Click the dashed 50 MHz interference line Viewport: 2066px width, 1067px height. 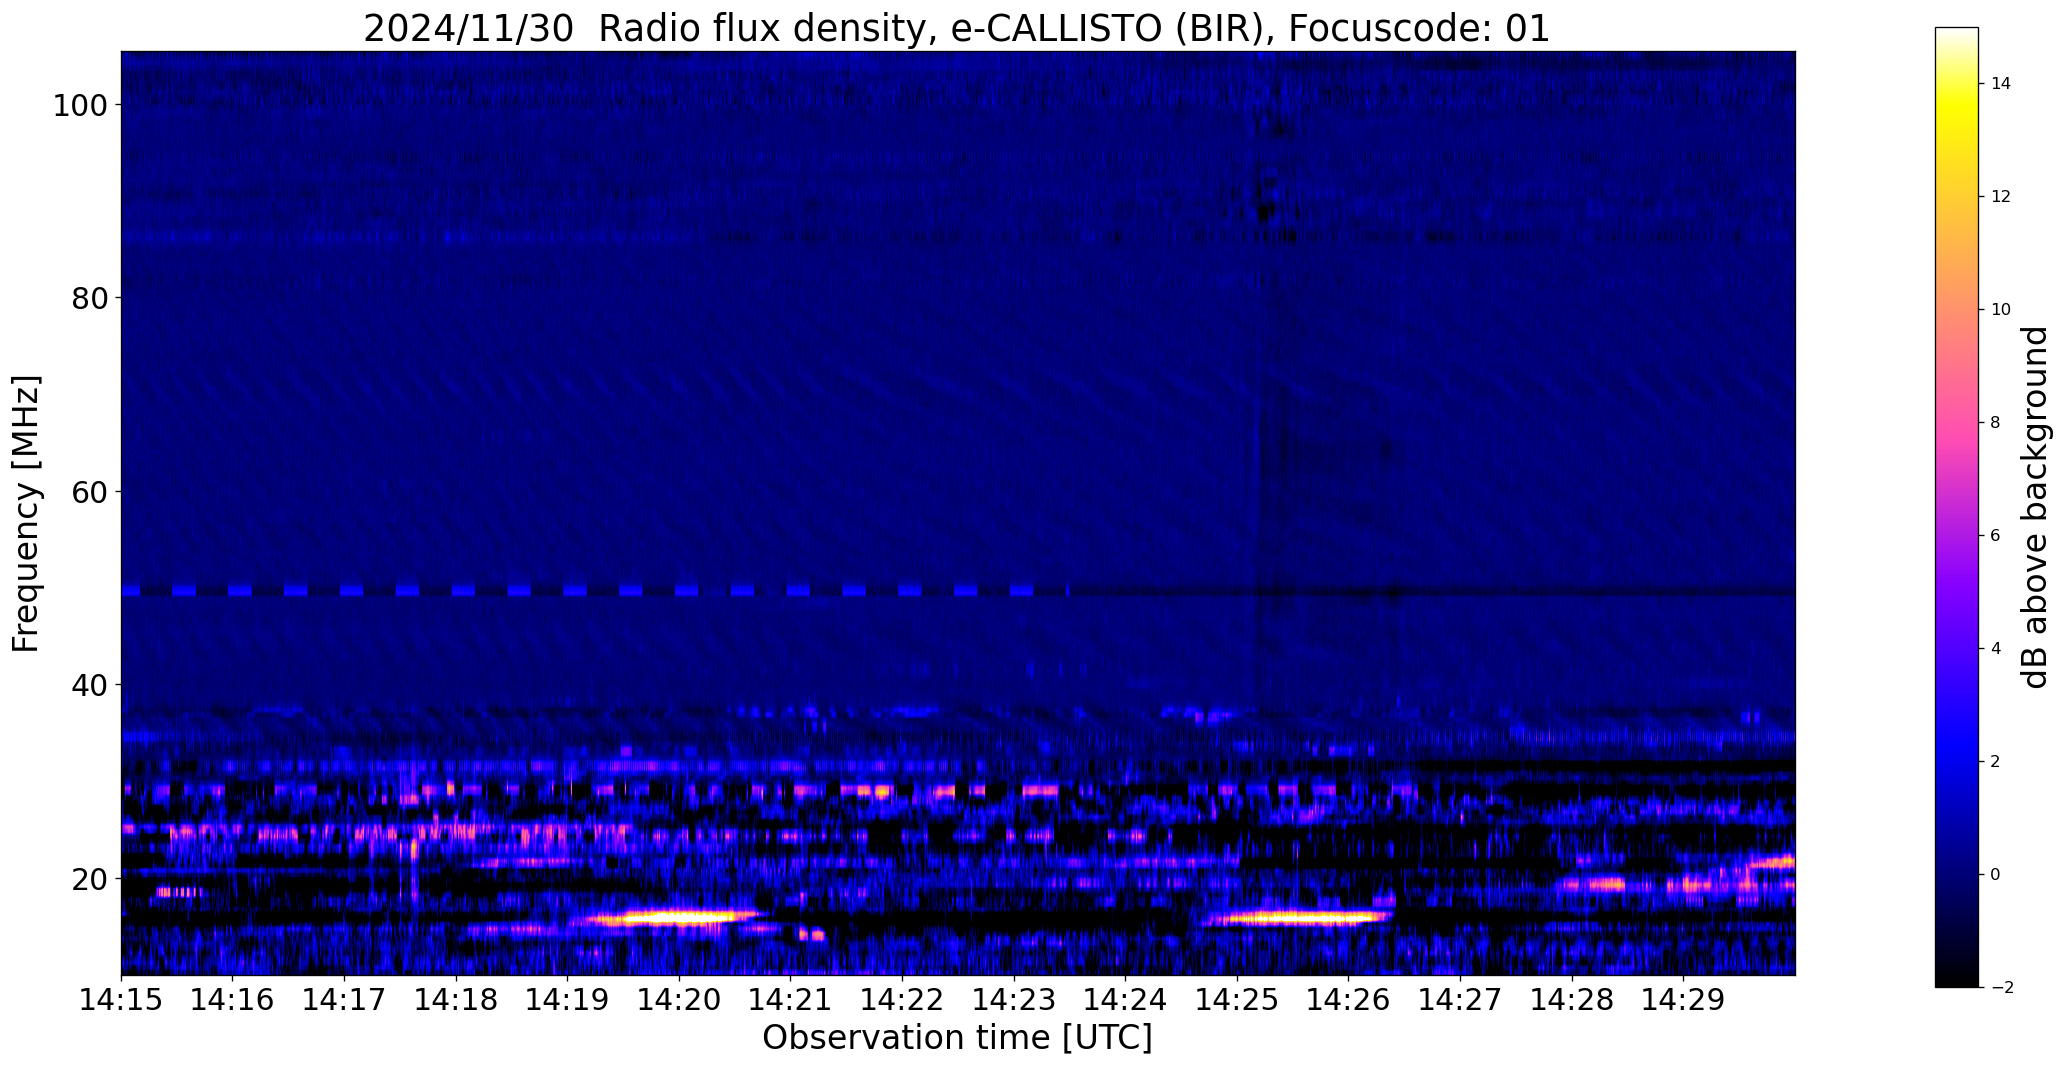(595, 591)
